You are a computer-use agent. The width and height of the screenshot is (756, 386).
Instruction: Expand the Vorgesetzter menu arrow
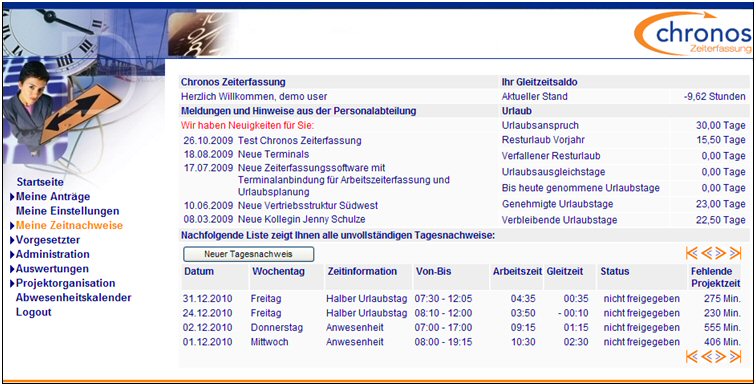coord(12,240)
